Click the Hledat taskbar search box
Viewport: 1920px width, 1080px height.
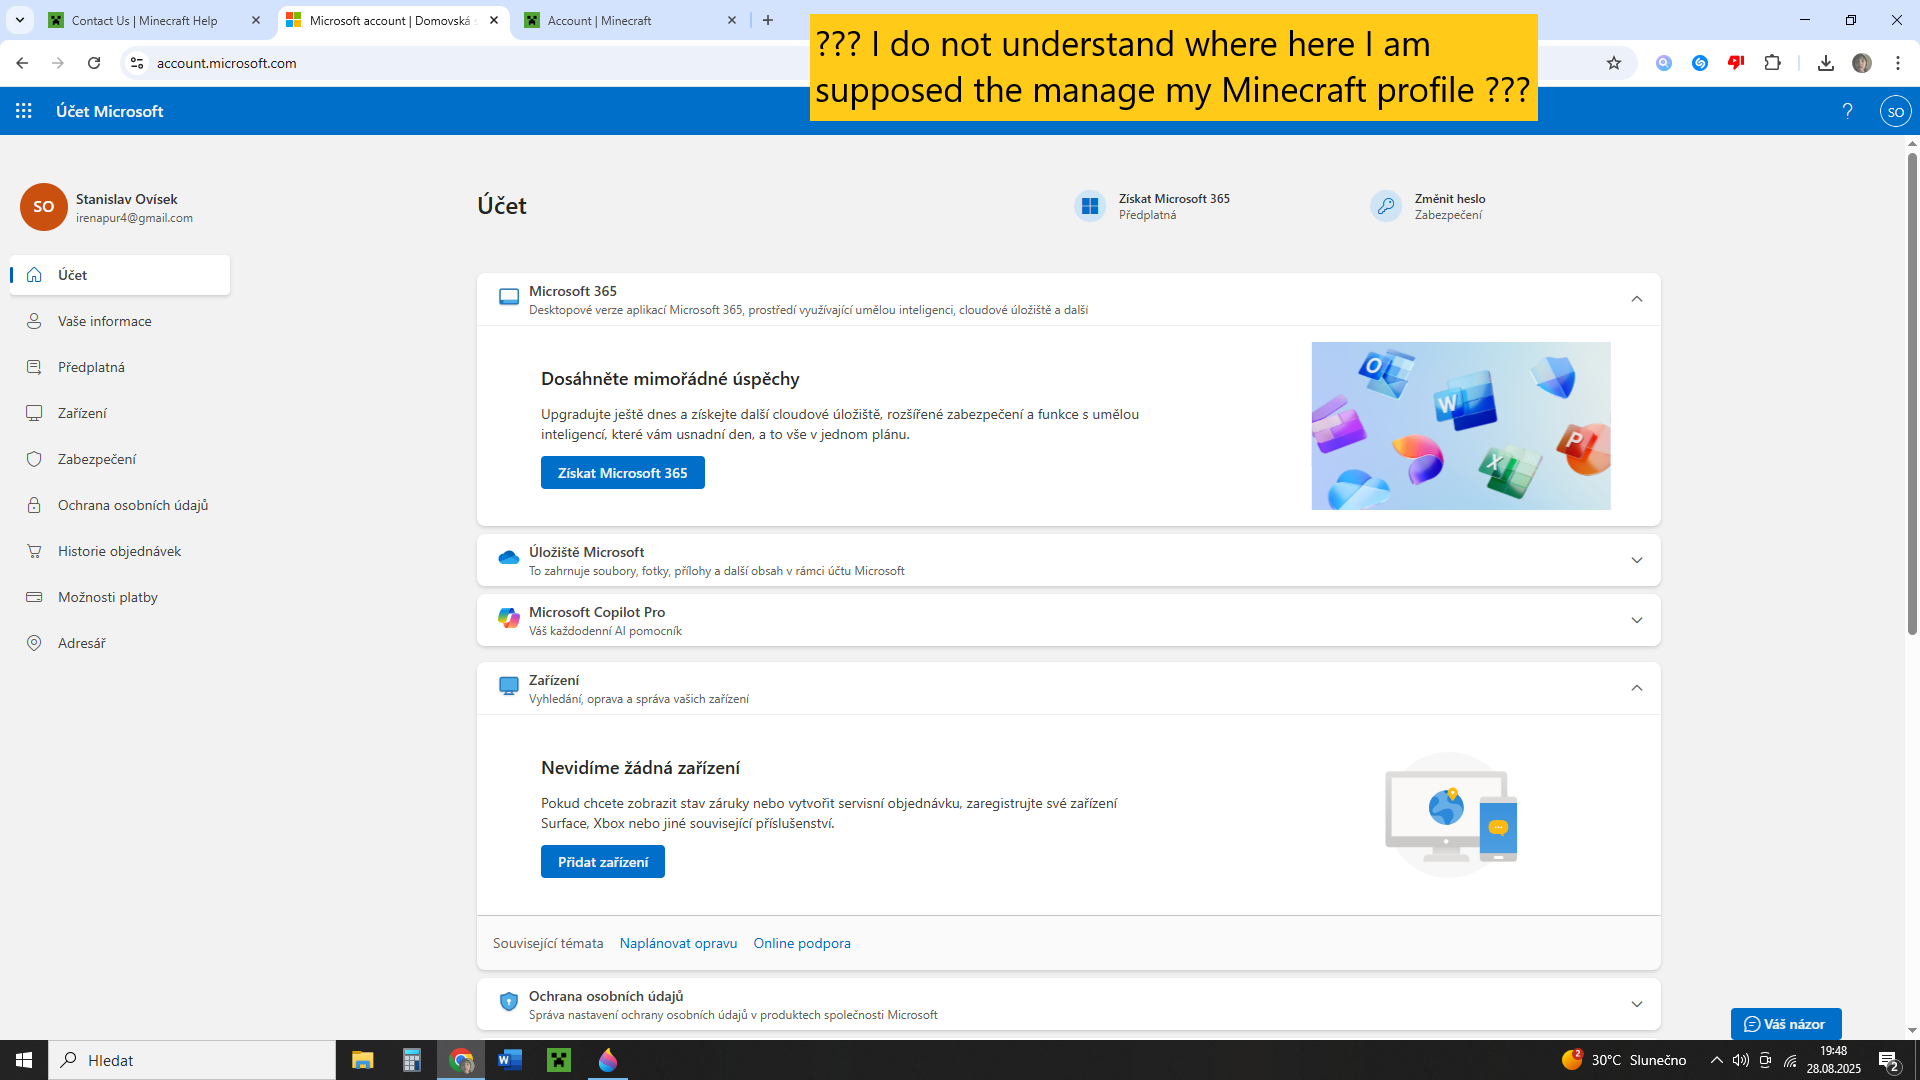coord(192,1060)
